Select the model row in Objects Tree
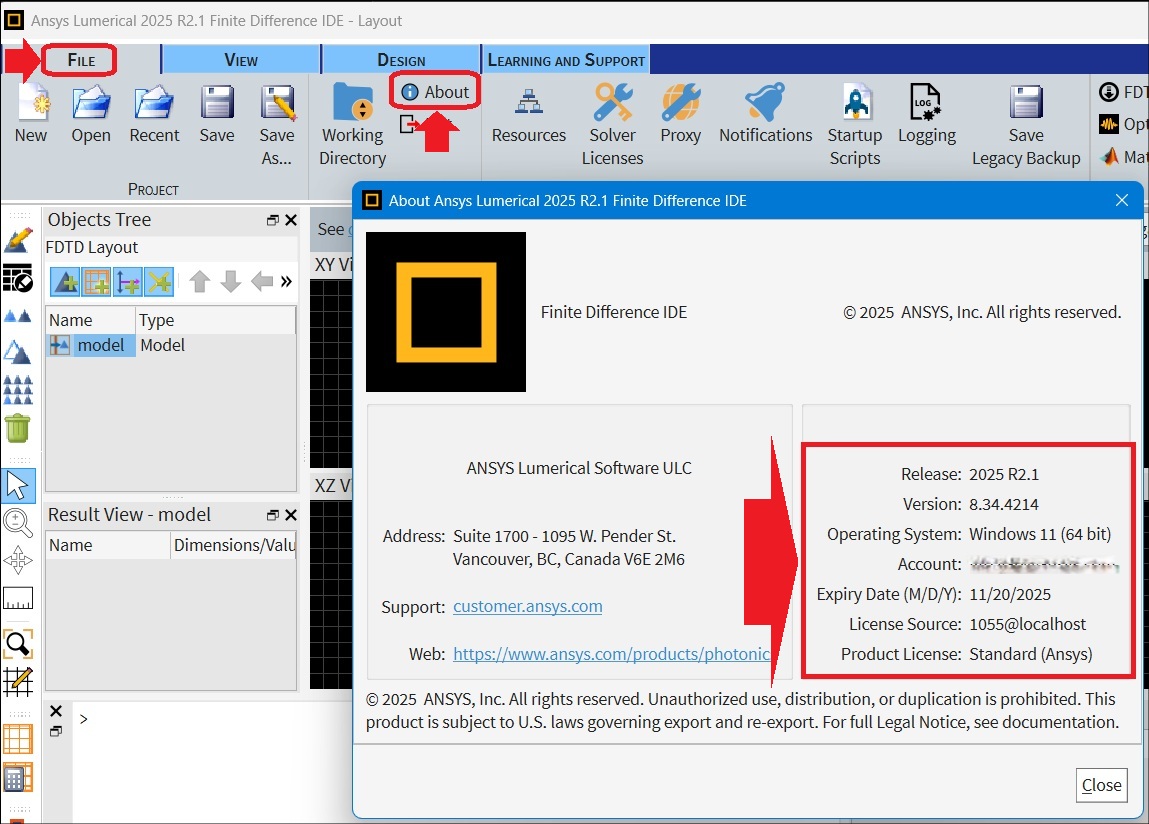 [x=101, y=345]
